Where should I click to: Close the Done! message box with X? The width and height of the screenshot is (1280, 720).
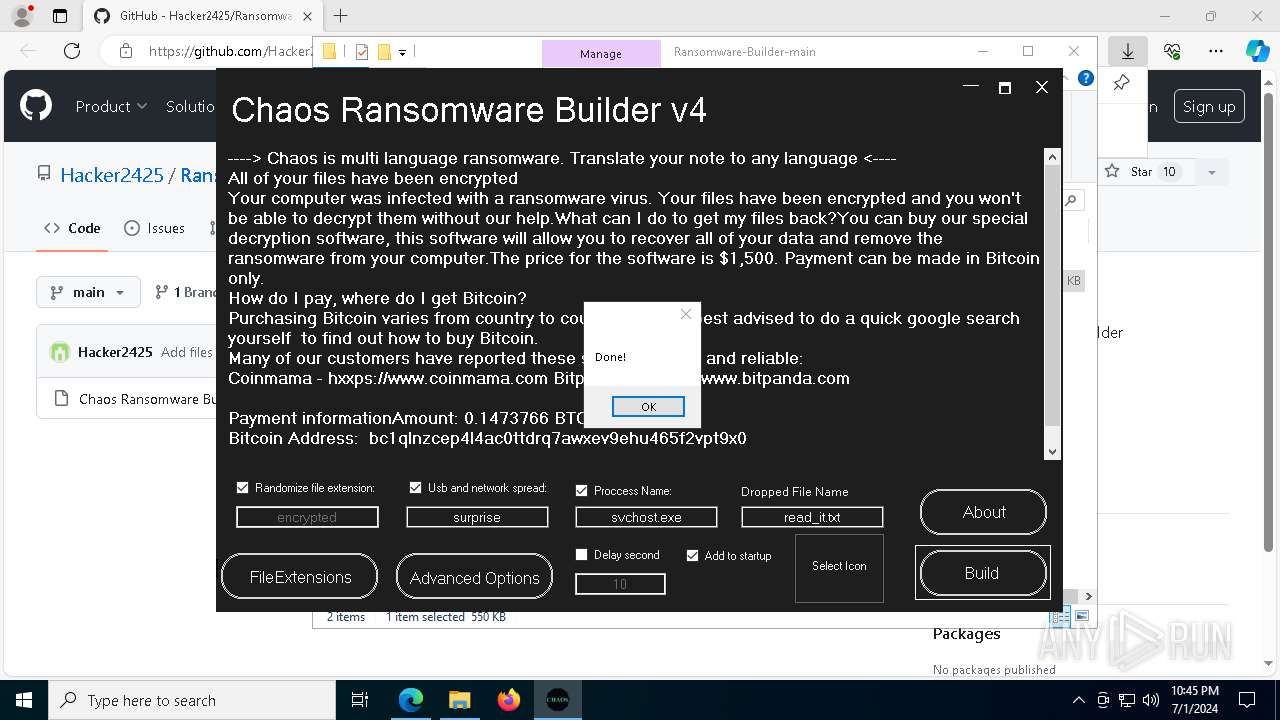tap(686, 314)
